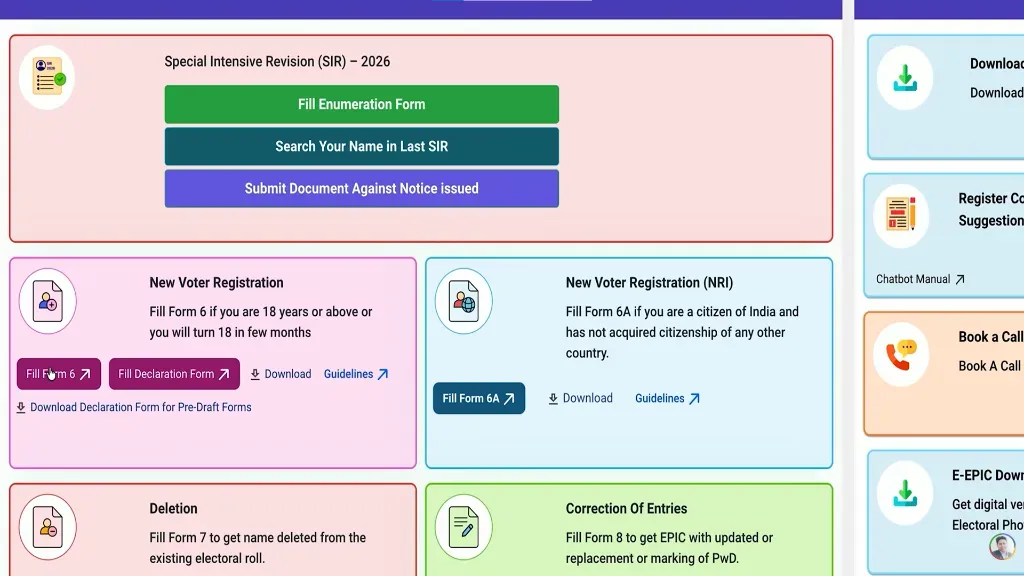Click the Register Complaint notepad icon
The image size is (1024, 576).
point(901,214)
